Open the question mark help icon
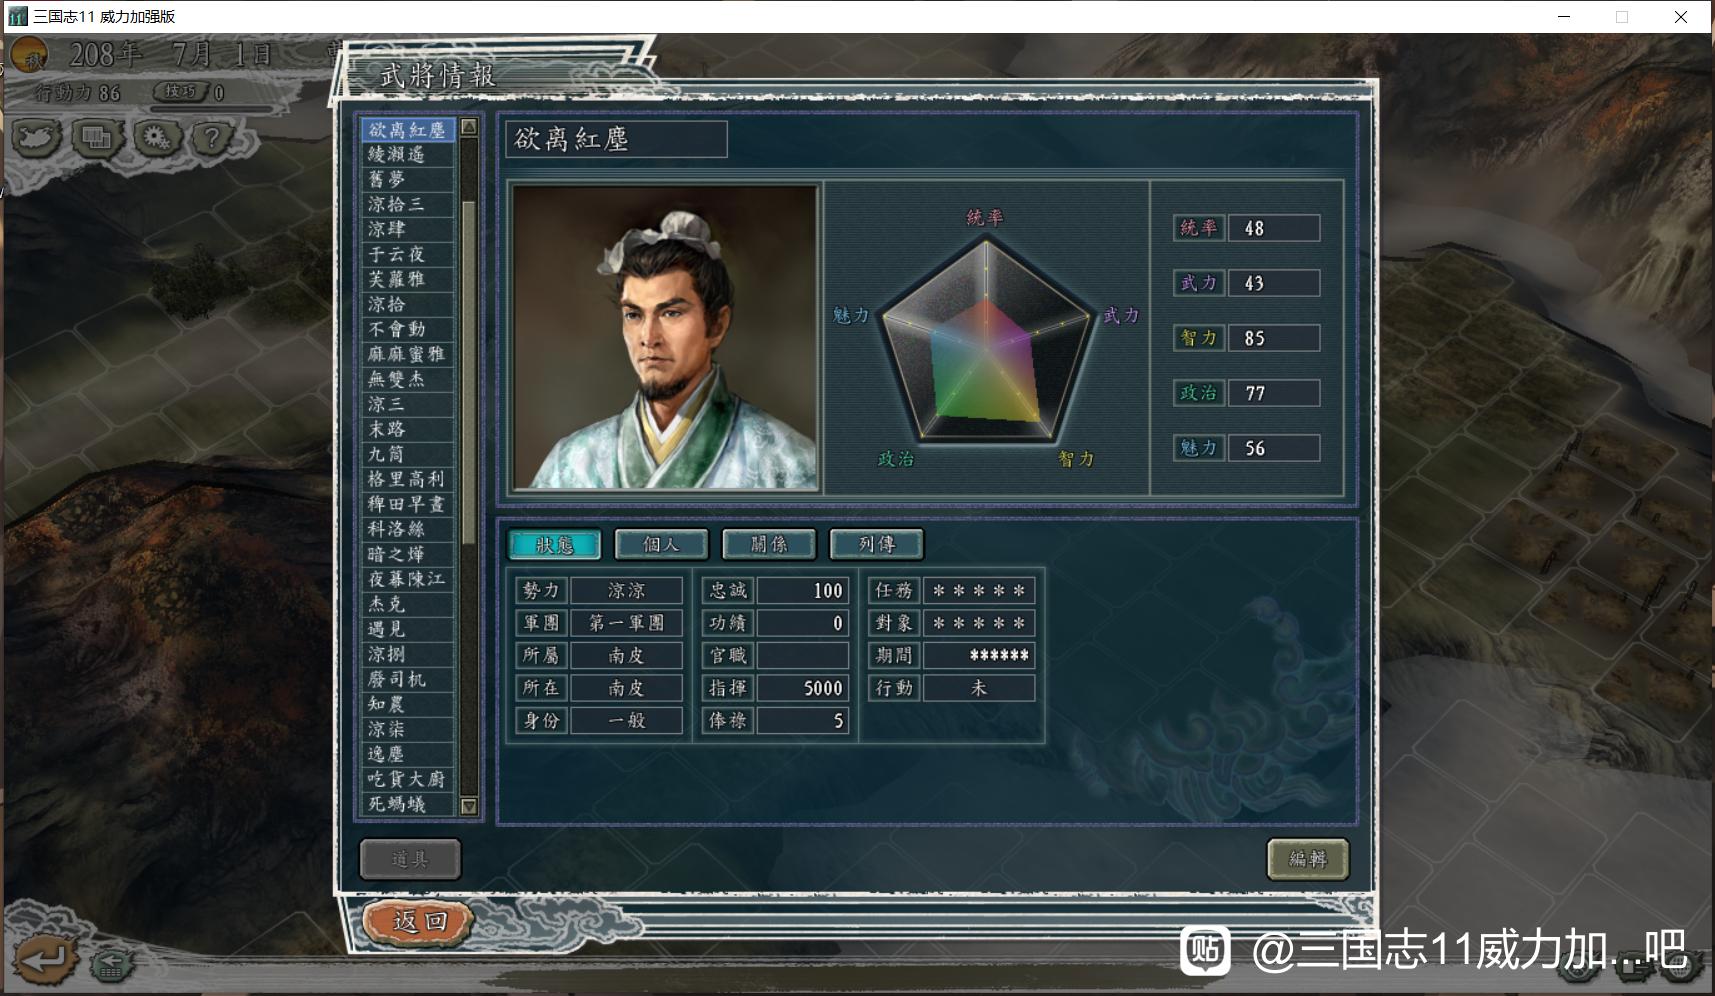Screen dimensions: 1715x996 pos(212,137)
